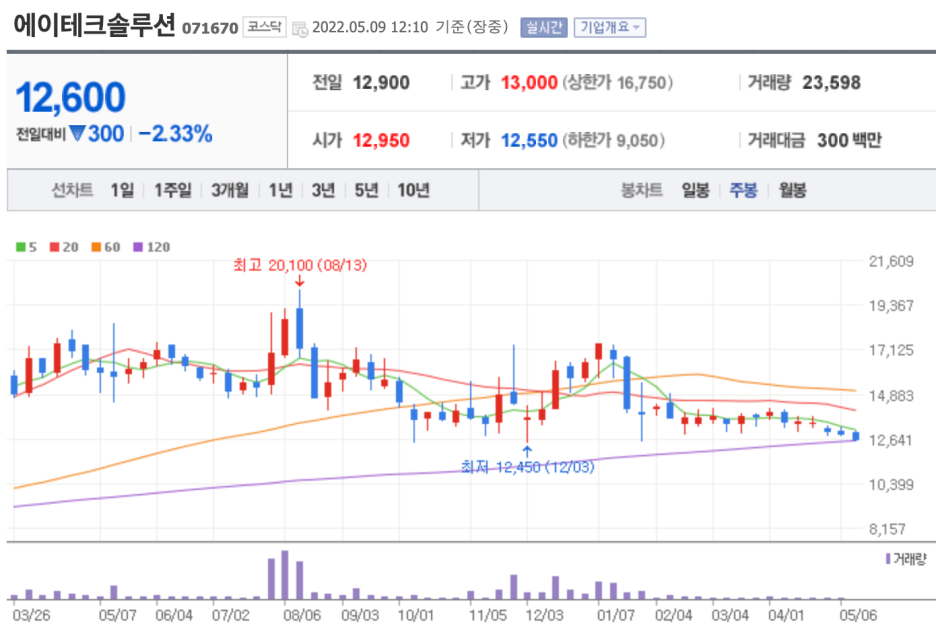Select the 1주일 line chart tab
936x634 pixels.
[173, 190]
